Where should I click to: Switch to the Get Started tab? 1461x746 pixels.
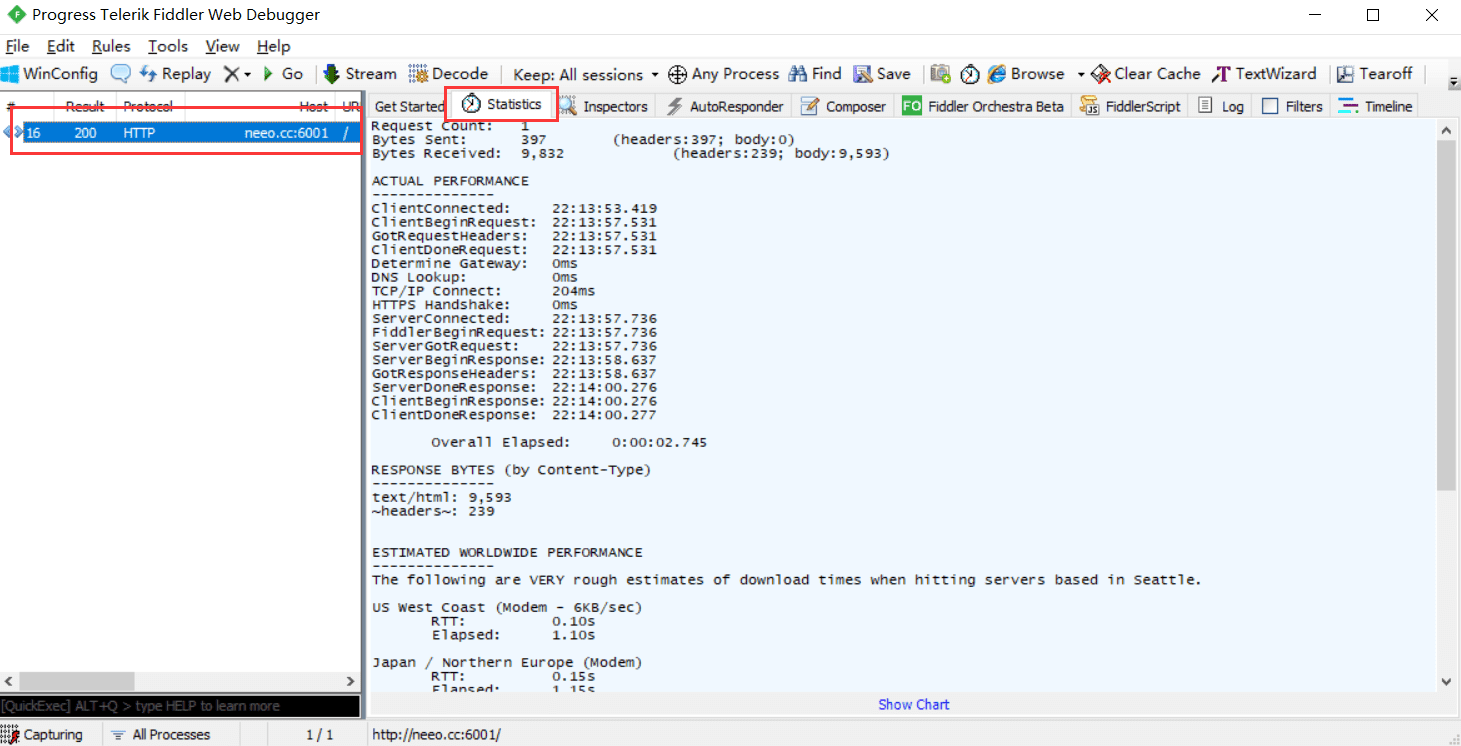pos(408,106)
